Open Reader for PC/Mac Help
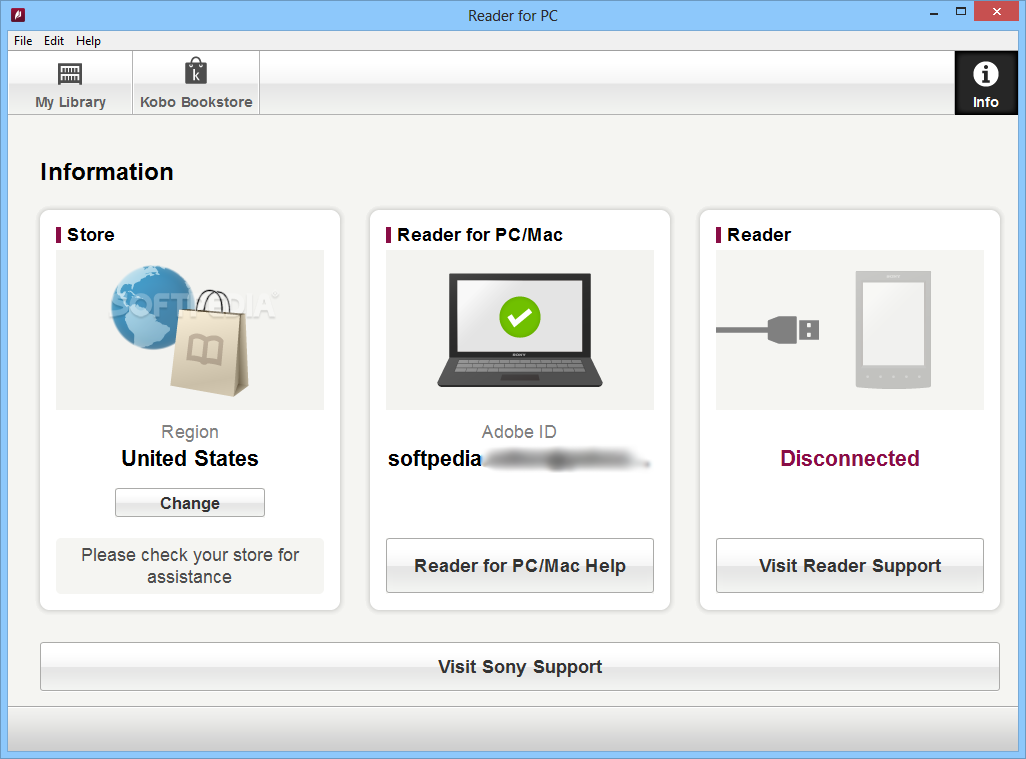Viewport: 1026px width, 759px height. coord(520,565)
